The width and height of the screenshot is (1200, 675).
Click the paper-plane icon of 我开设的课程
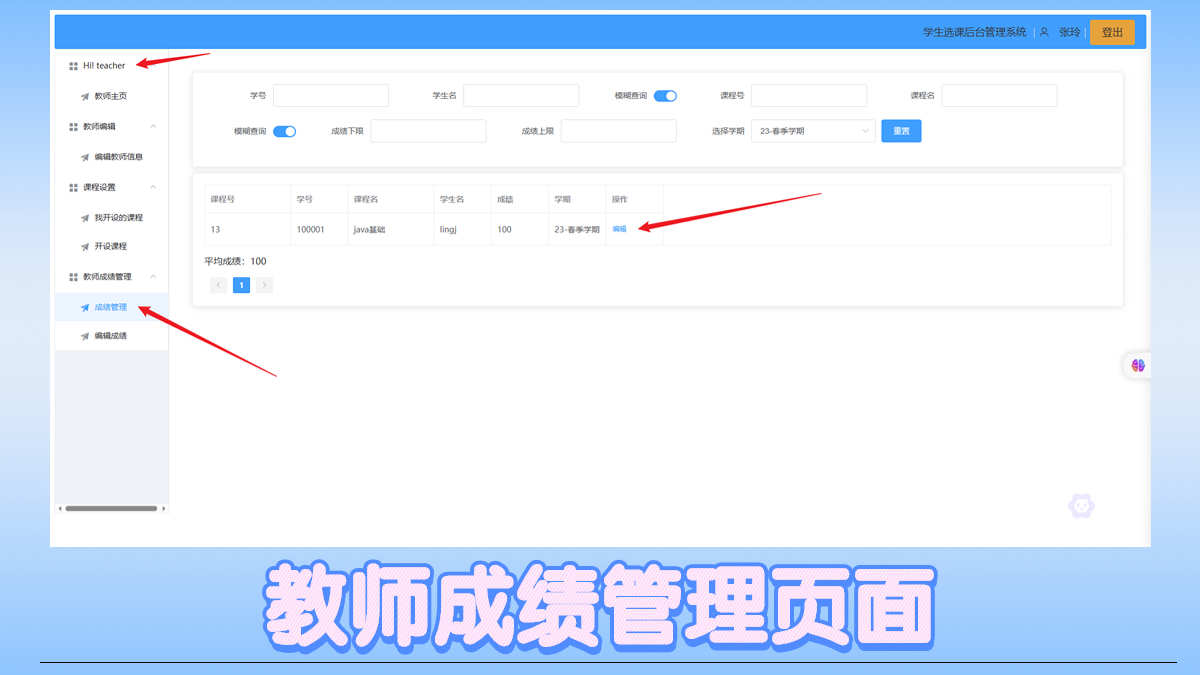[x=85, y=218]
